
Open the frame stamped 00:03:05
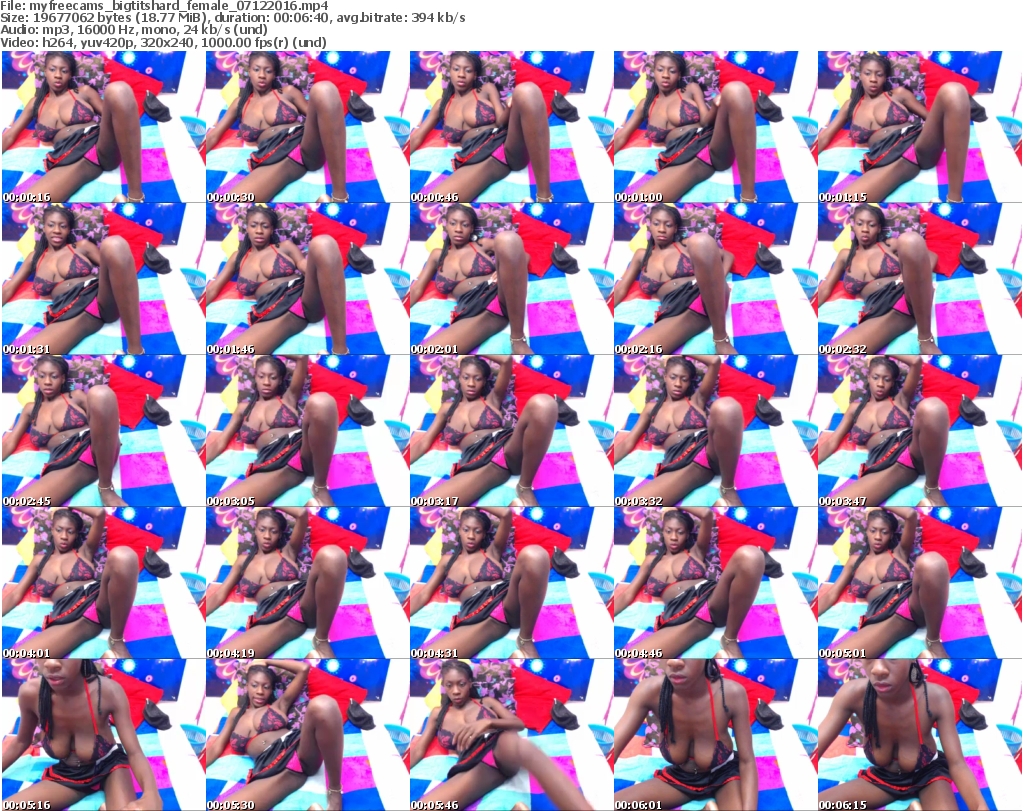307,431
